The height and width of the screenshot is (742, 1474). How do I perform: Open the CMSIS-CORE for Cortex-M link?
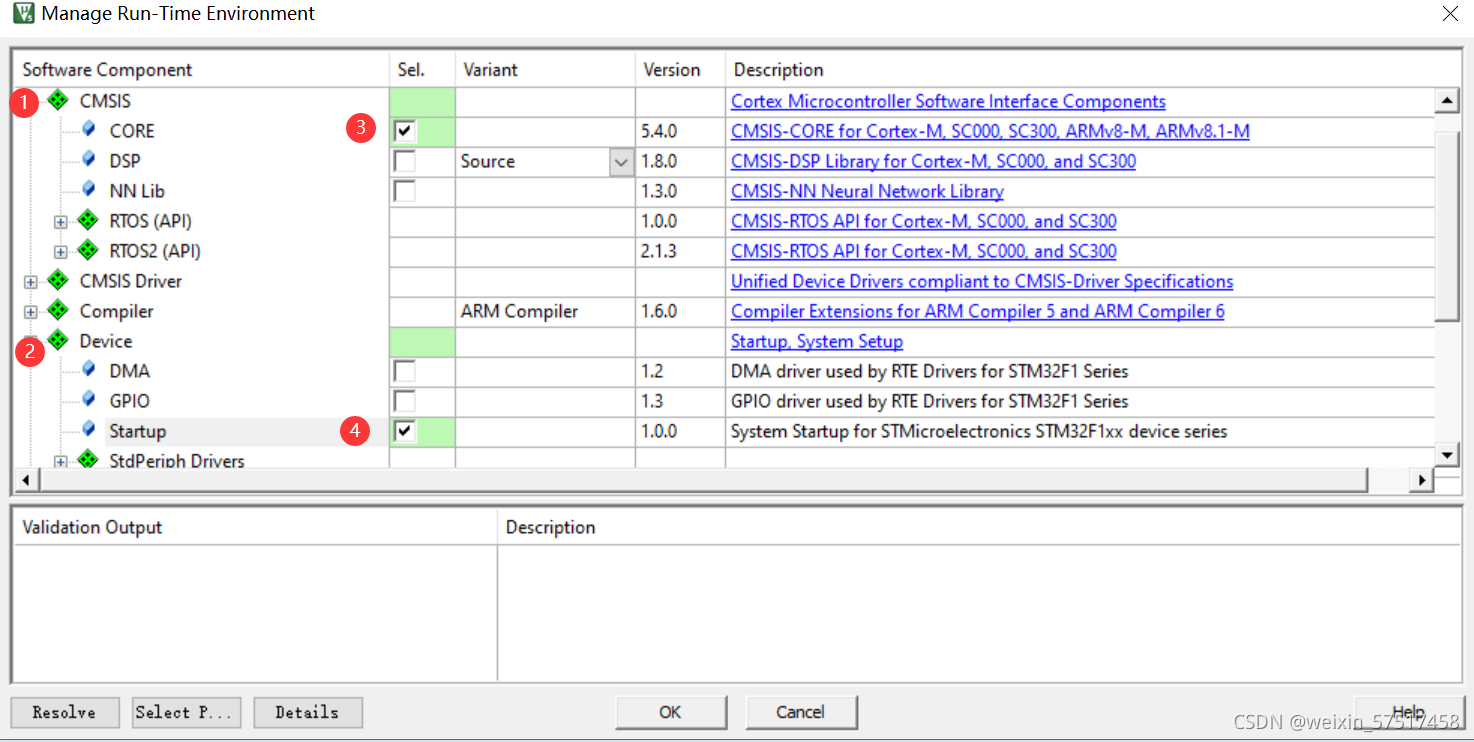click(x=990, y=131)
